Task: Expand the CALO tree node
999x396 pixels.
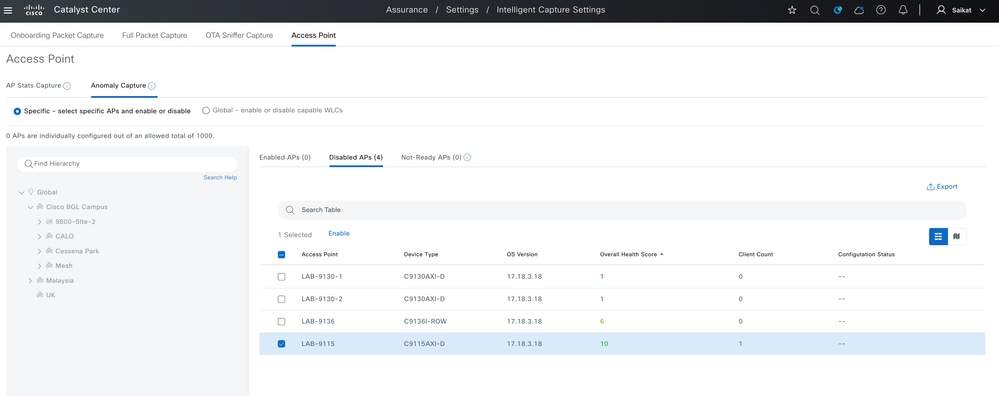Action: (40, 236)
